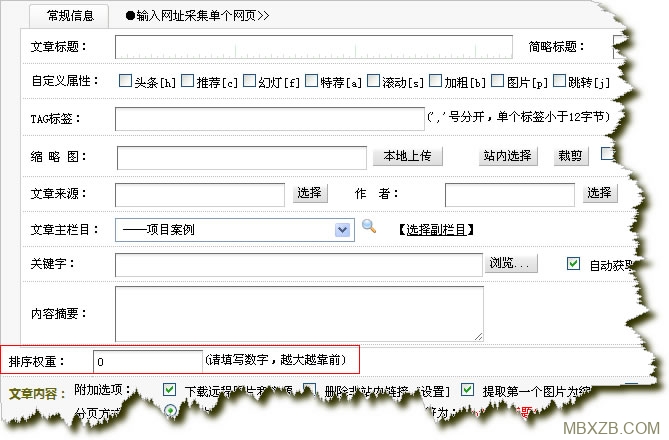Focus the 文章标题 input field

coord(314,47)
